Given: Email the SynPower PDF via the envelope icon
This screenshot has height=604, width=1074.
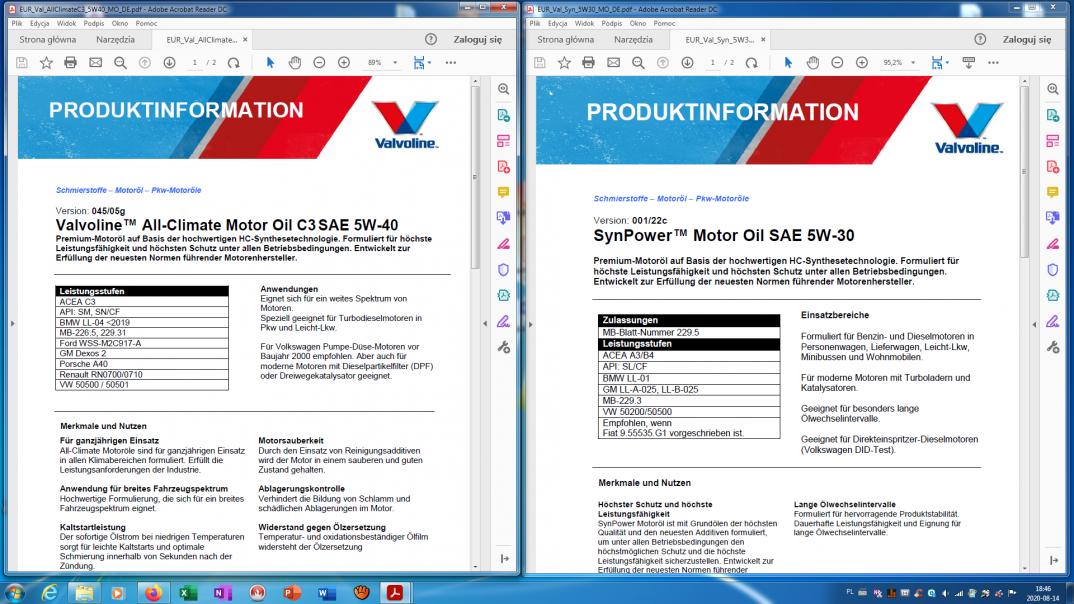Looking at the screenshot, I should (613, 63).
